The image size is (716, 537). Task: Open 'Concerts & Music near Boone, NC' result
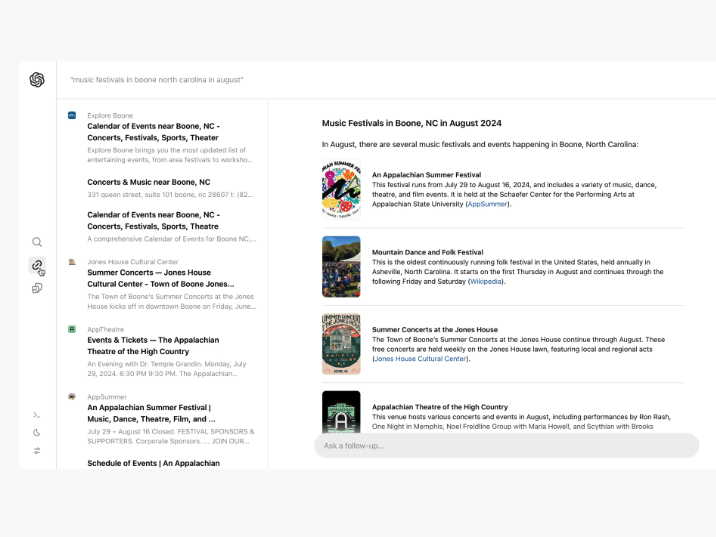tap(149, 182)
